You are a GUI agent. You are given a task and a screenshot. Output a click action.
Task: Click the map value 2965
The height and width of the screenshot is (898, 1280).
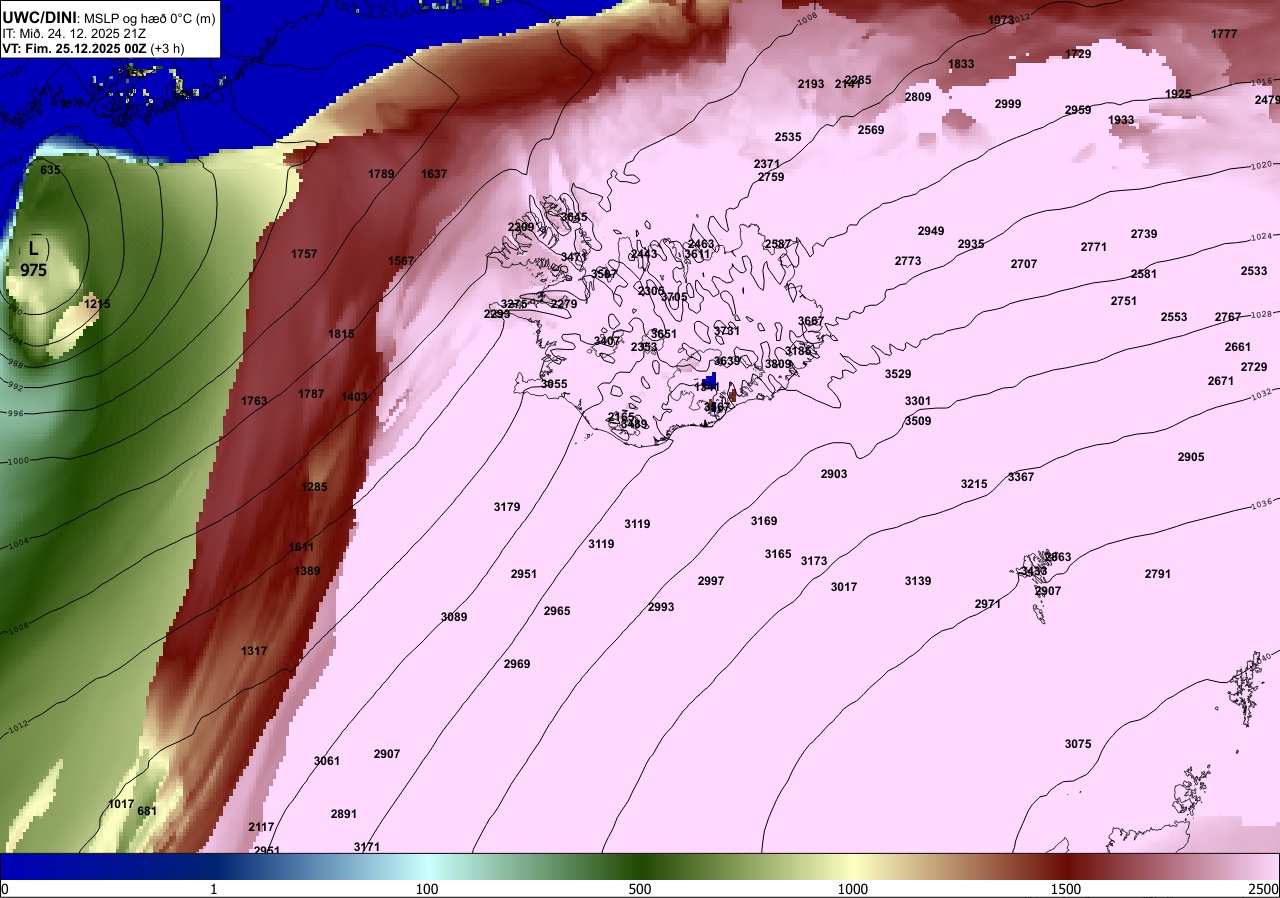pos(557,611)
